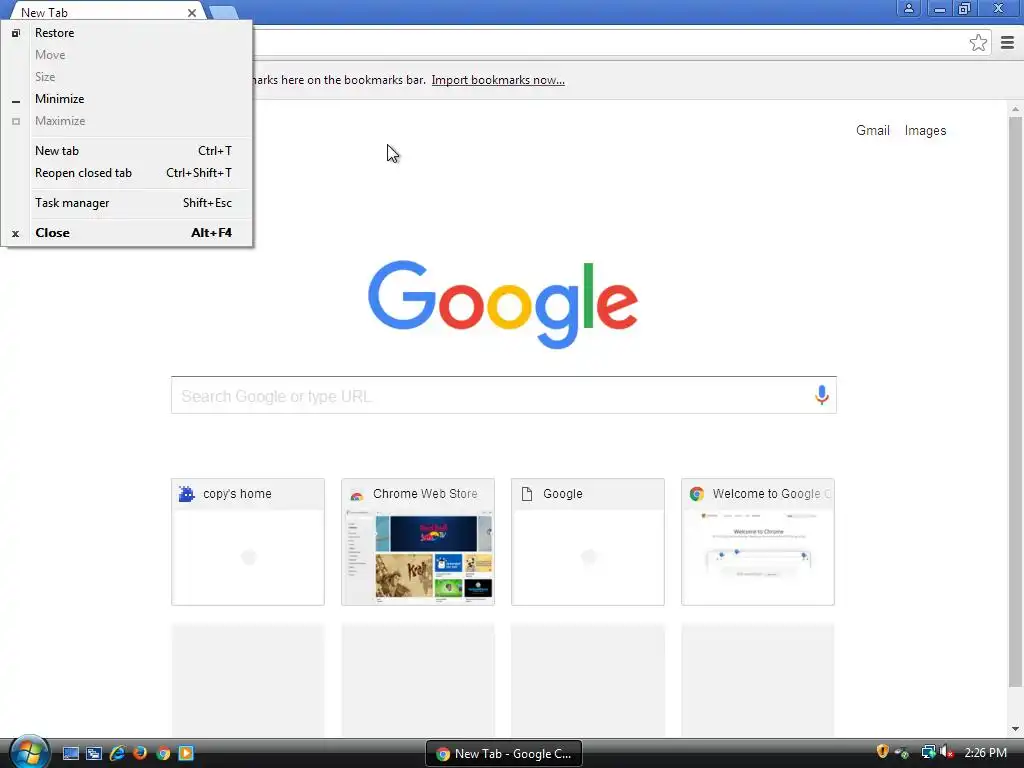Launch media player quick launch icon

click(186, 754)
